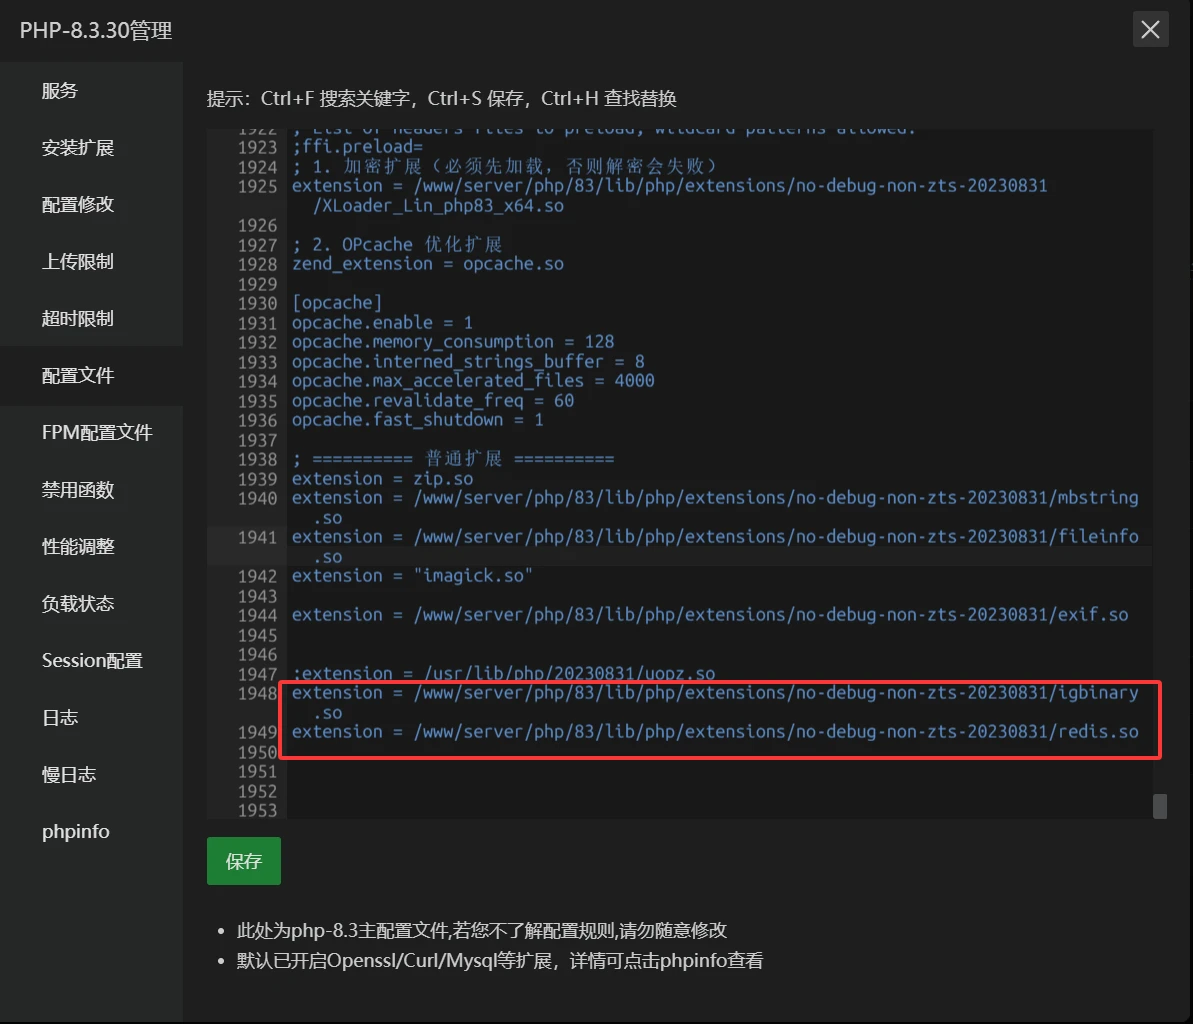Close the PHP-8.3.30 management dialog
This screenshot has width=1193, height=1024.
coord(1150,30)
